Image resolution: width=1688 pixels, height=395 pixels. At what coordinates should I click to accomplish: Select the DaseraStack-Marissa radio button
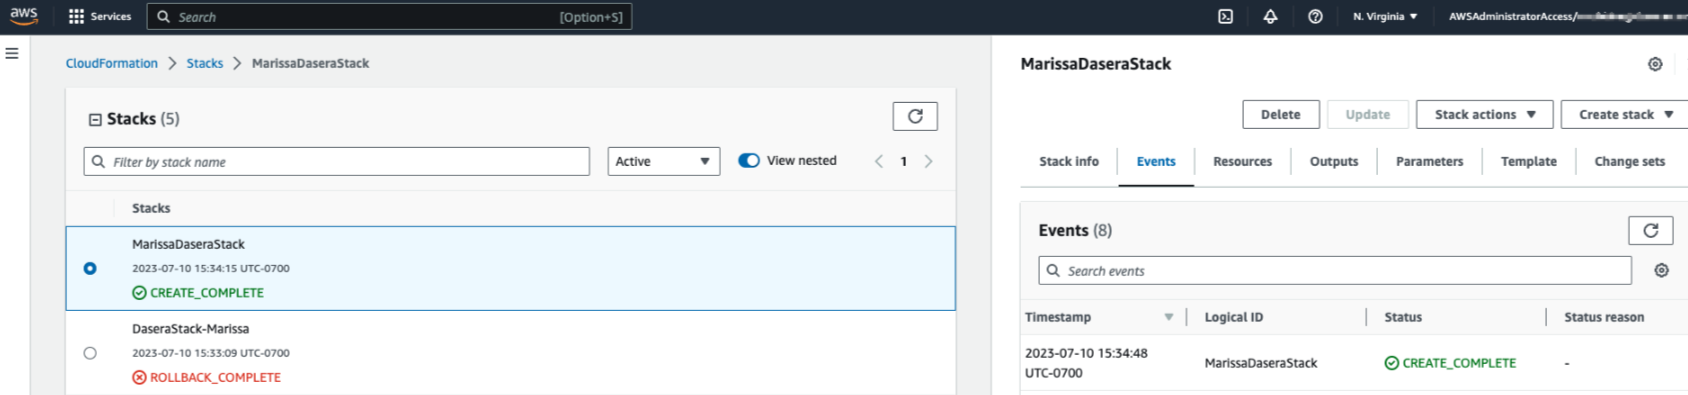point(90,353)
